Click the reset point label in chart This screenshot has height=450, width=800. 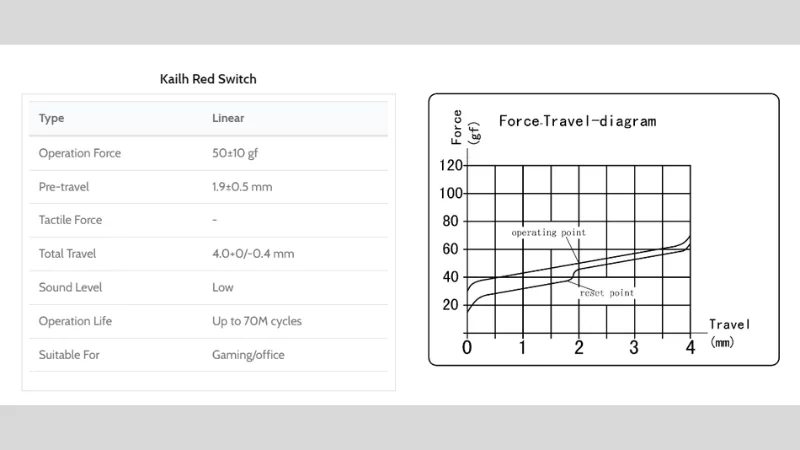click(x=607, y=293)
